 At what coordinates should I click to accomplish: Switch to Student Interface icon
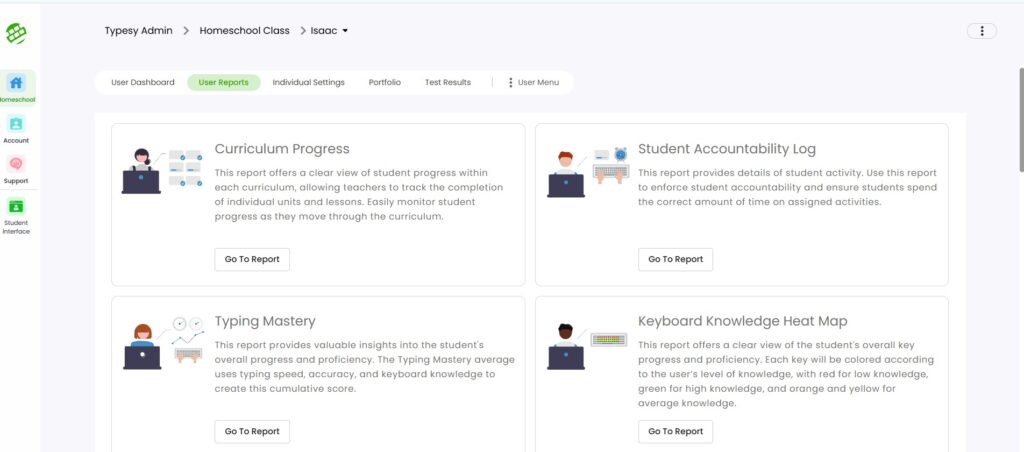click(16, 207)
